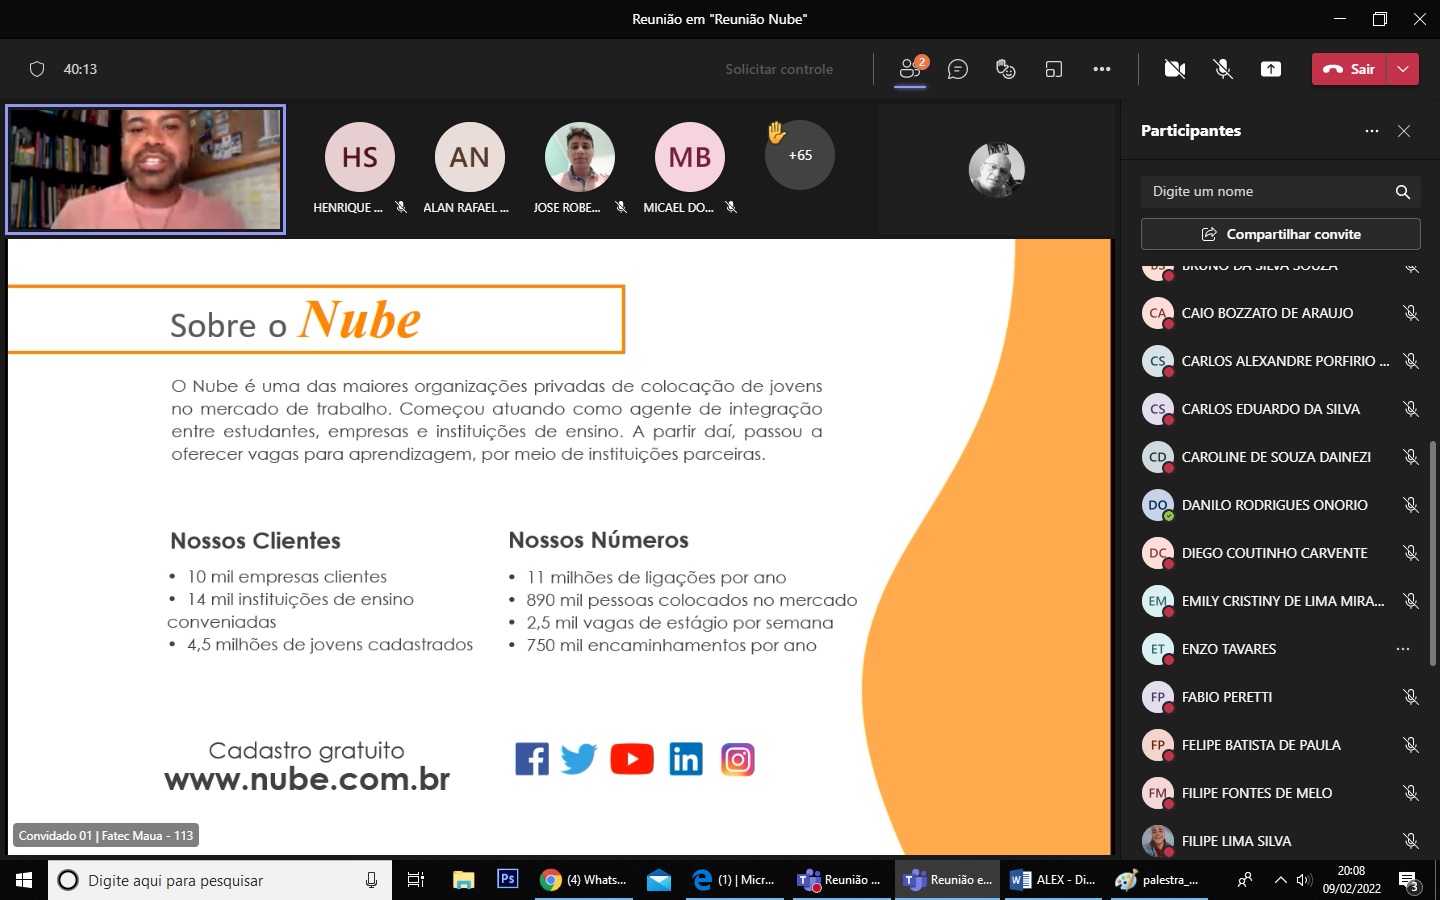Screen dimensions: 1440x900
Task: Open more options for ENZO TAVARES
Action: (x=1403, y=649)
